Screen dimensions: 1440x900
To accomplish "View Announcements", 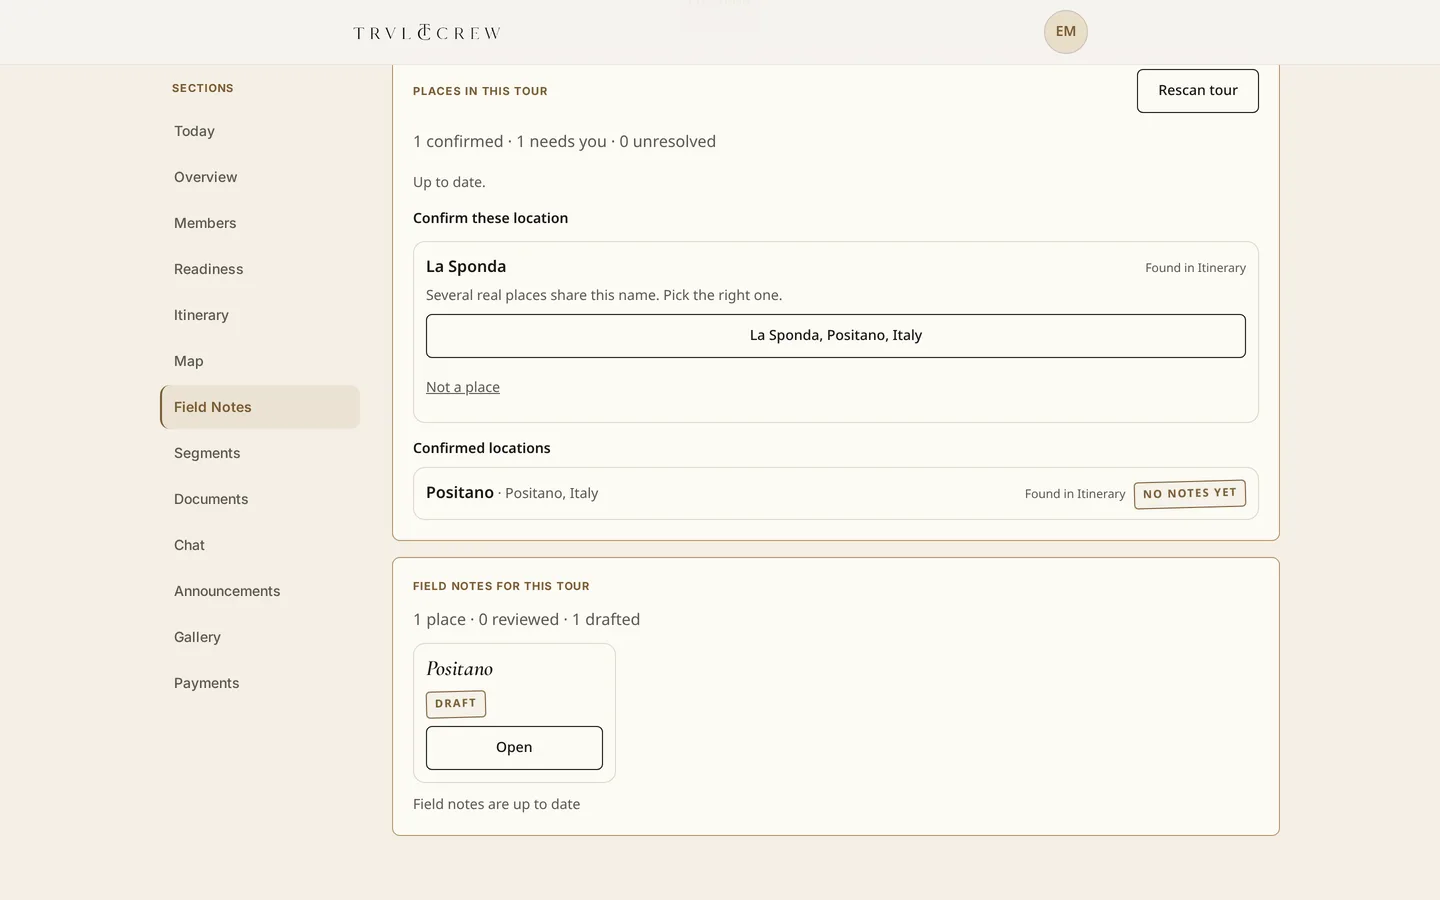I will 260,591.
